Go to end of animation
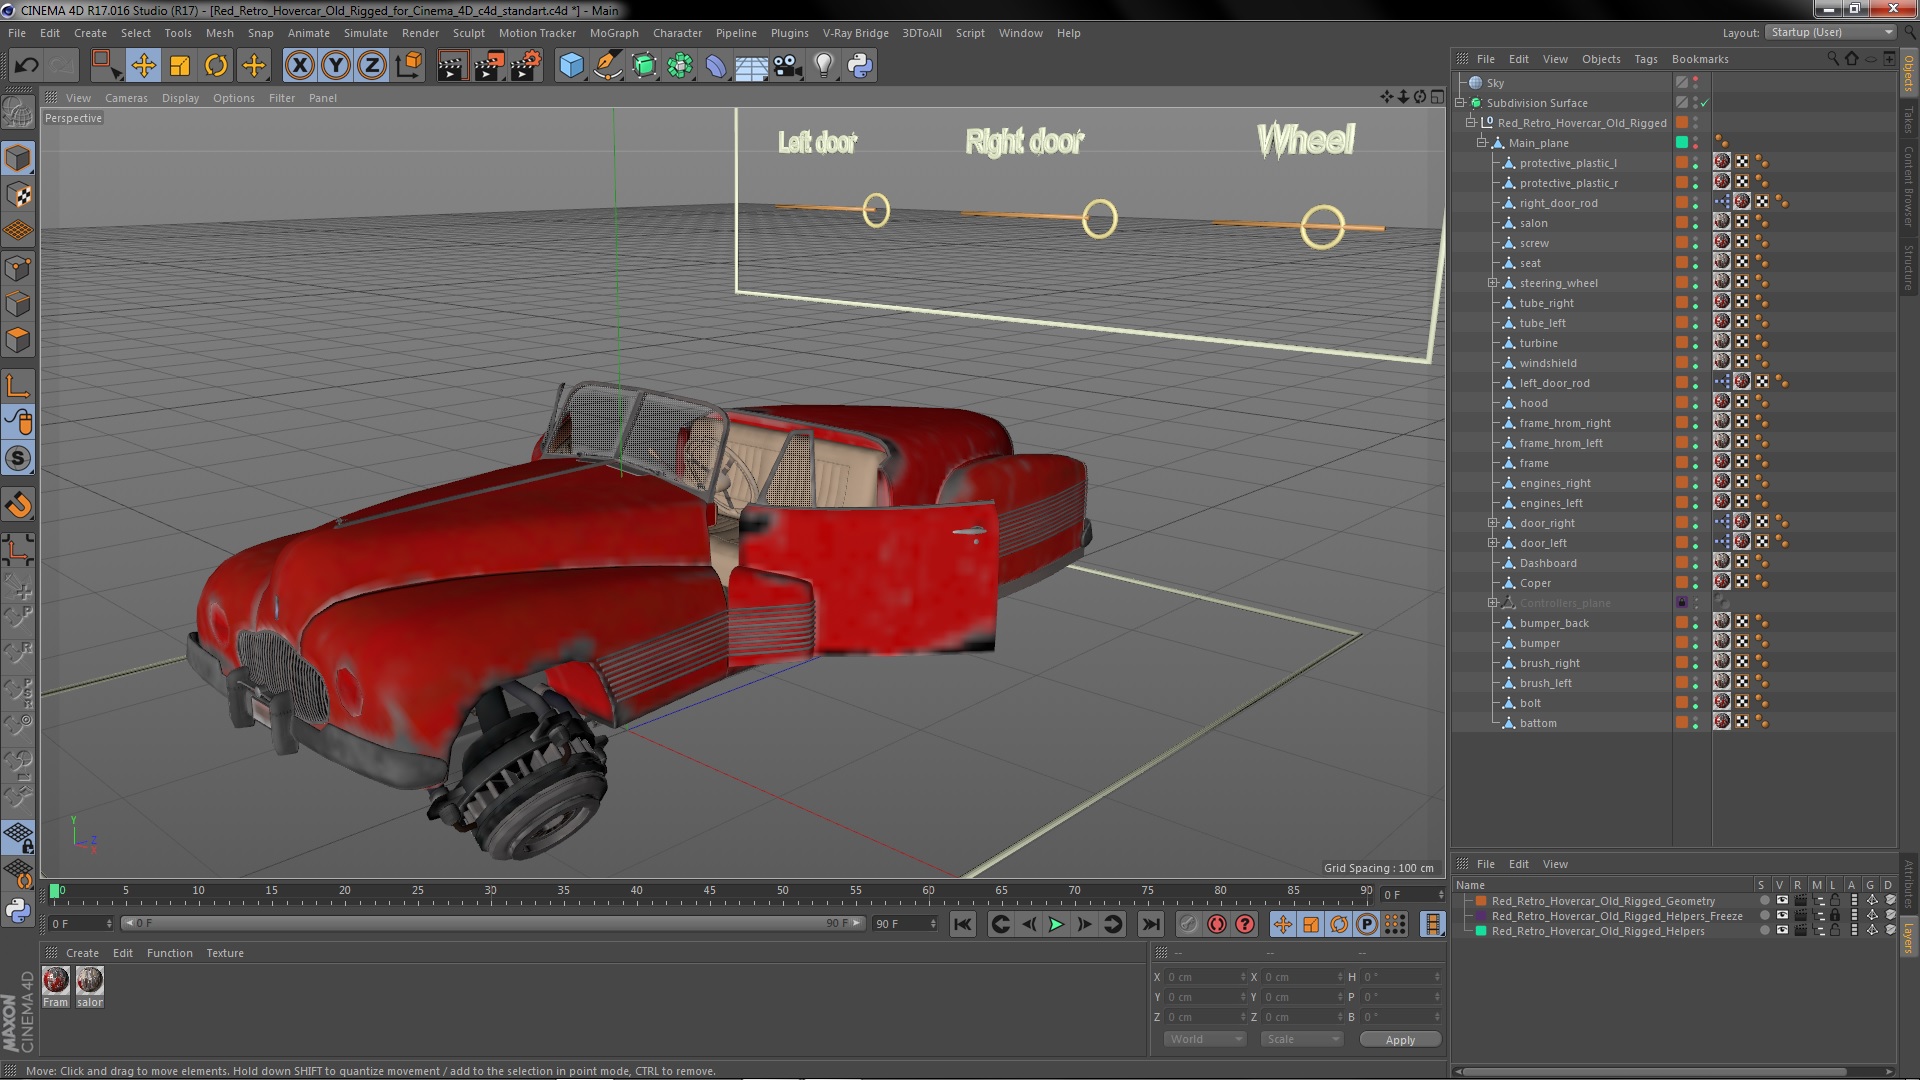Viewport: 1920px width, 1080px height. 1151,925
